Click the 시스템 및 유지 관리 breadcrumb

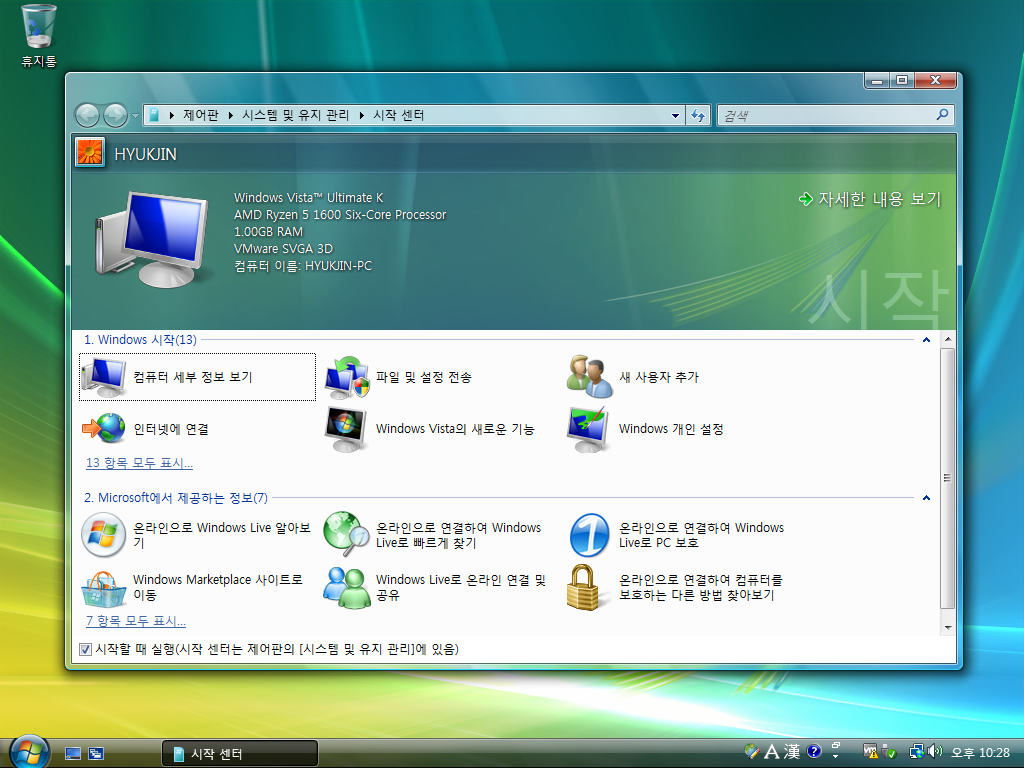tap(295, 116)
